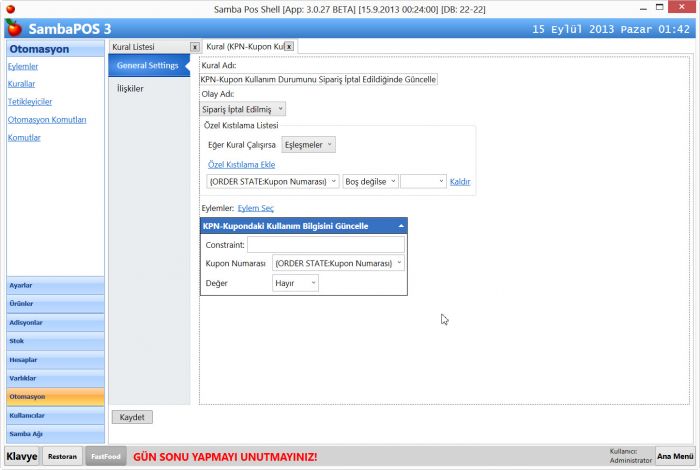The width and height of the screenshot is (700, 470).
Task: Click the Özel Kısıtlama Ekle link
Action: [x=241, y=164]
